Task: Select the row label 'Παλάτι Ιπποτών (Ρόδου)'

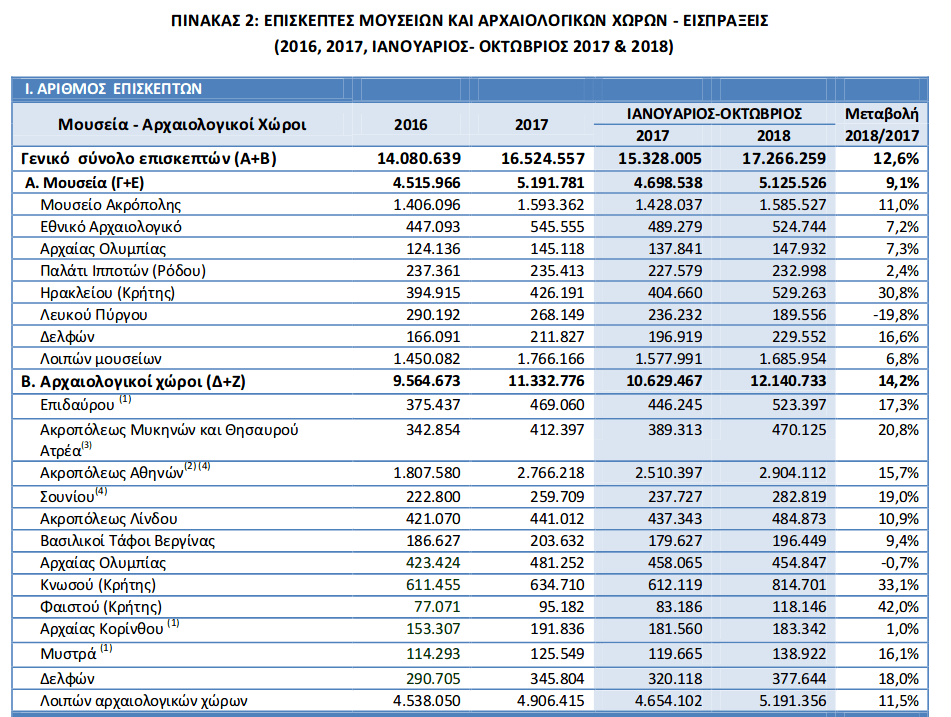Action: pos(123,271)
